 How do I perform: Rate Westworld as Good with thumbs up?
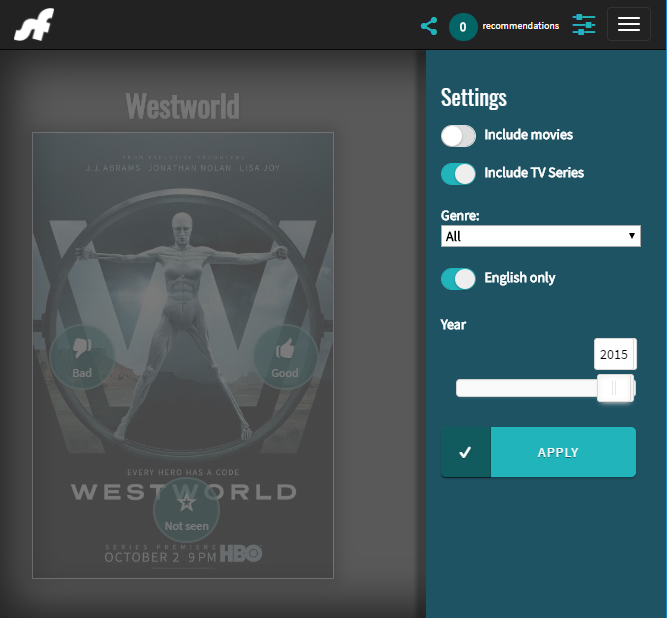285,357
